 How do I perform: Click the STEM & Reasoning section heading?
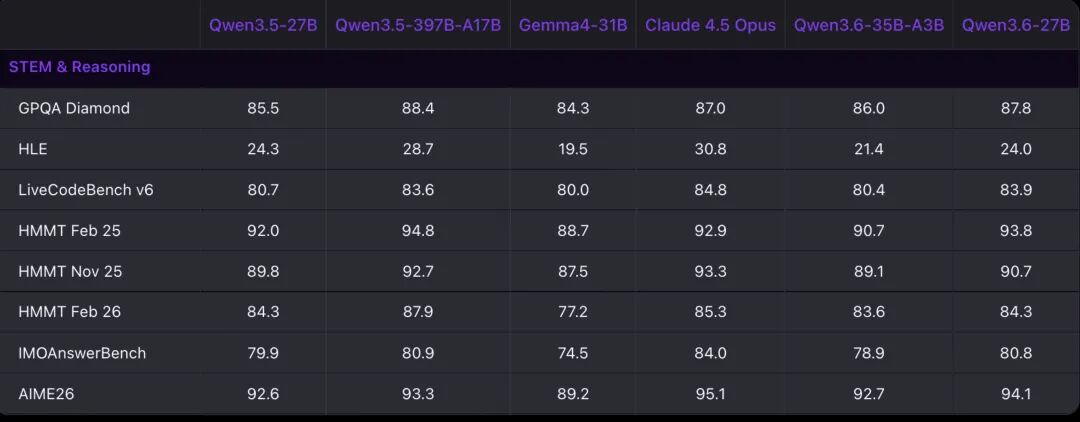coord(80,67)
